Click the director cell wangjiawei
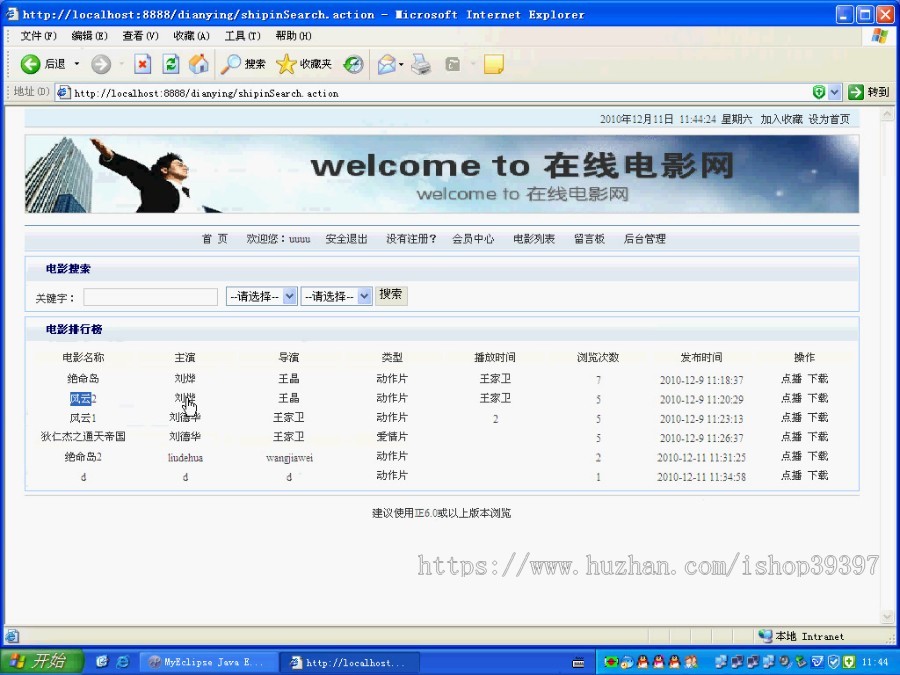900x675 pixels. 289,458
